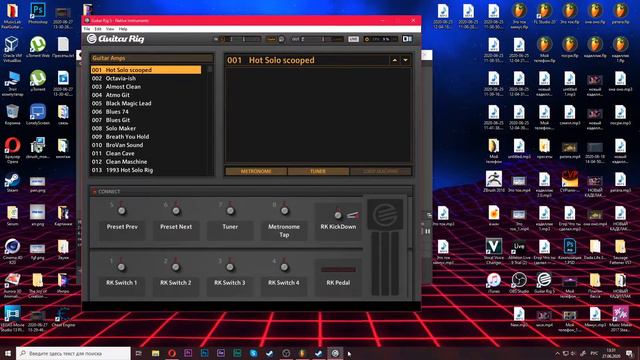Image resolution: width=640 pixels, height=360 pixels.
Task: Click the RK Pedal level bar
Action: 338,269
